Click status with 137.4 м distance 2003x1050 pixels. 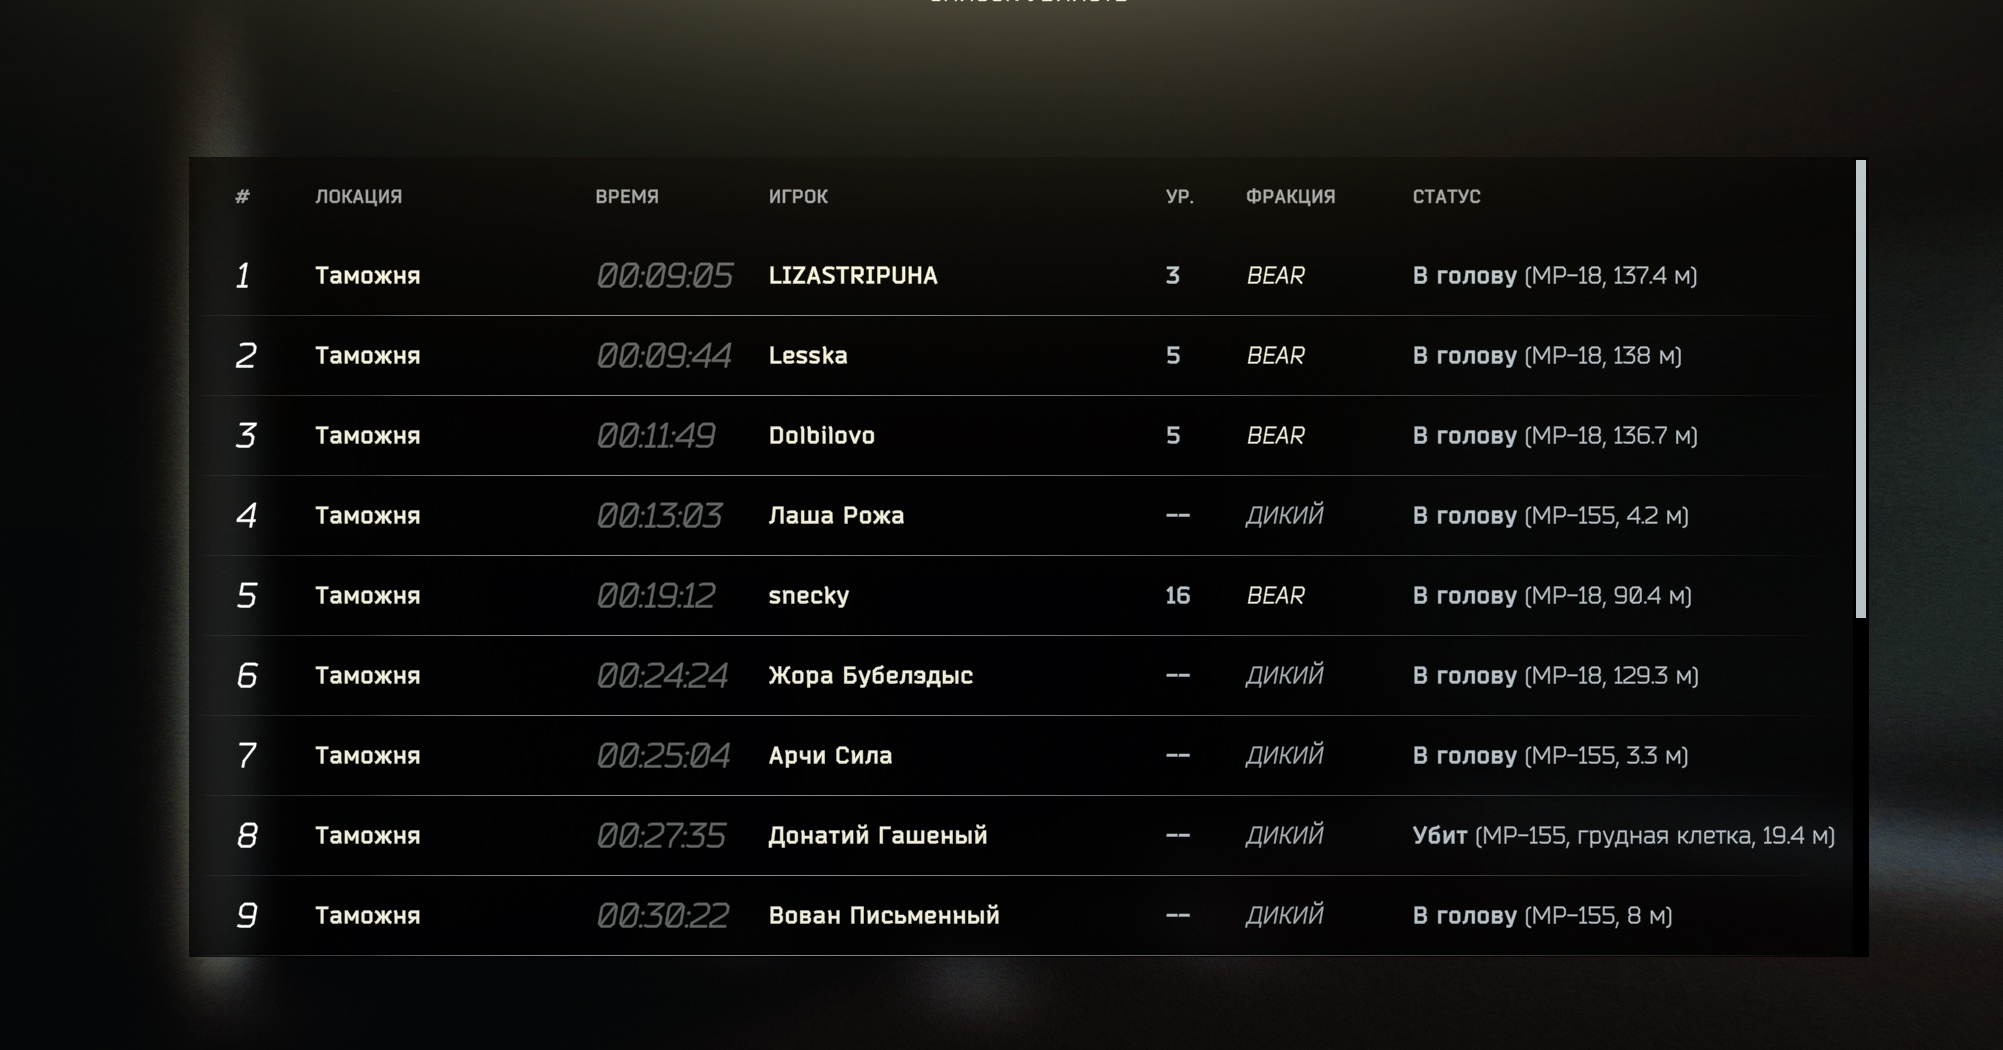[x=1554, y=276]
